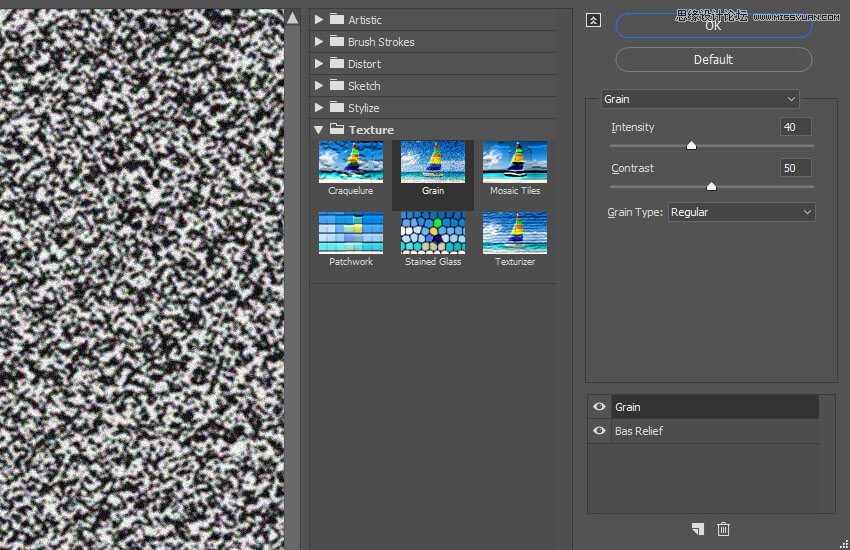Click the Intensity slider handle
The width and height of the screenshot is (850, 550).
(x=691, y=146)
